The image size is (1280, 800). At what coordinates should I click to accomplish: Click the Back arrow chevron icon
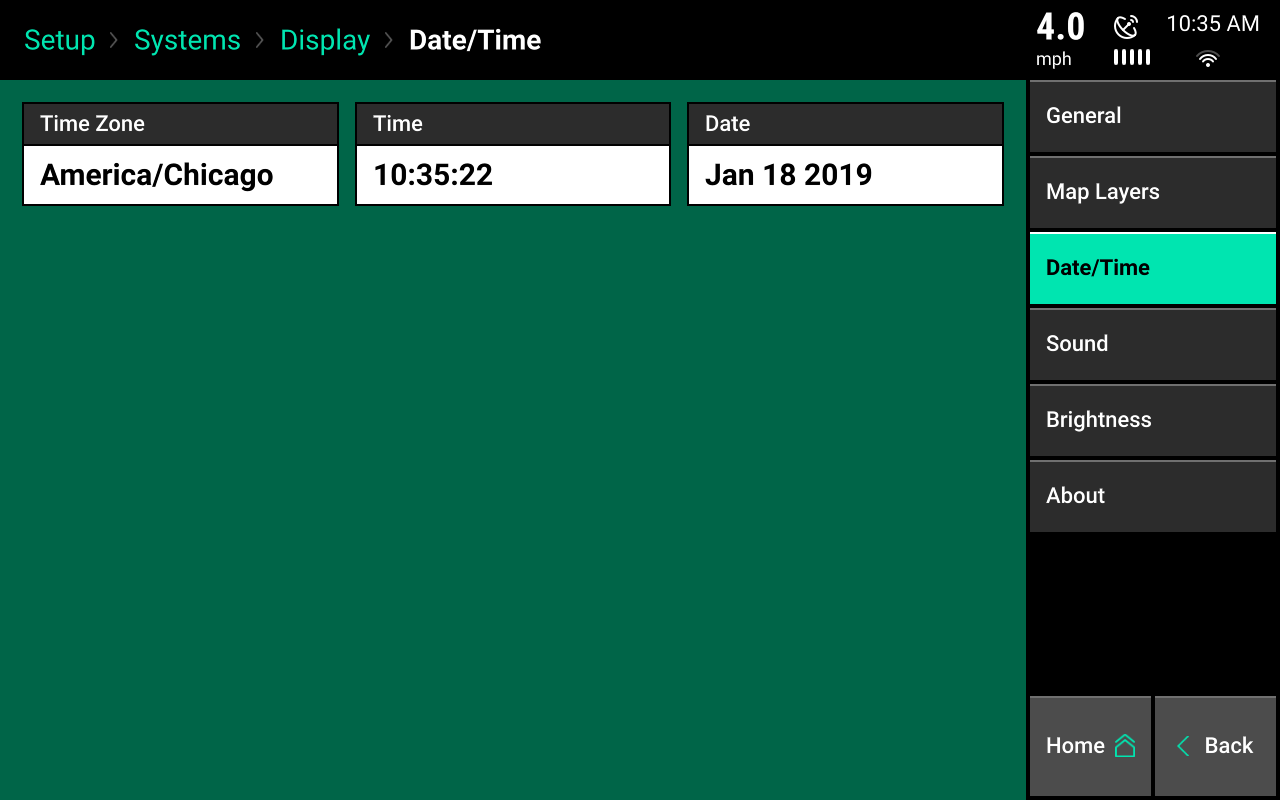coord(1183,746)
